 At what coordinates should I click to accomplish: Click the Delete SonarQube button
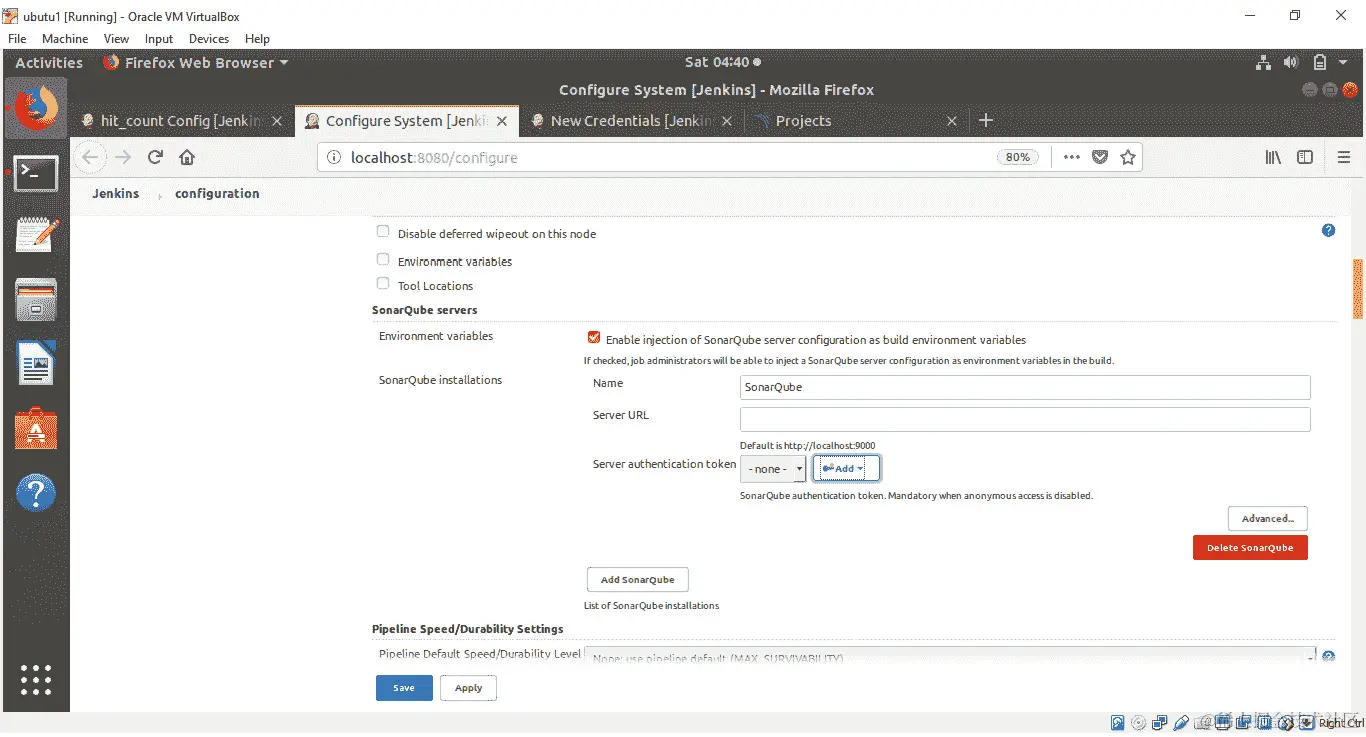pyautogui.click(x=1249, y=547)
